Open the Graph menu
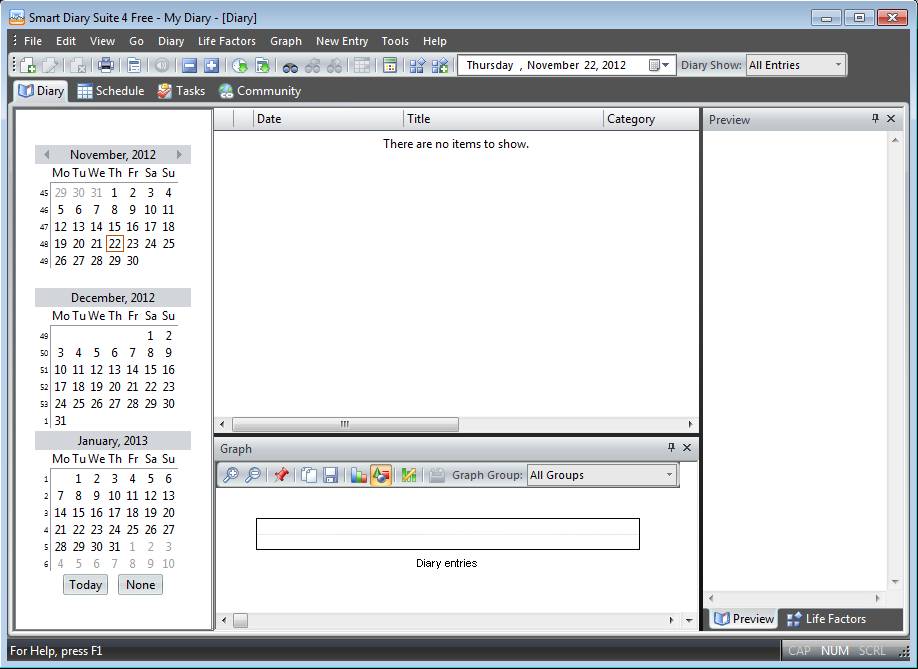 (286, 41)
